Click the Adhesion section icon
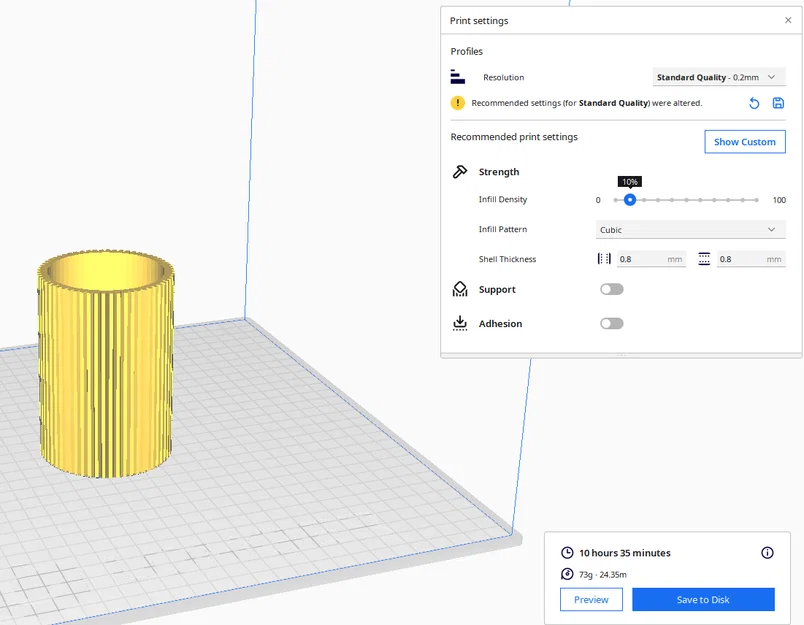Image resolution: width=804 pixels, height=625 pixels. pos(459,323)
